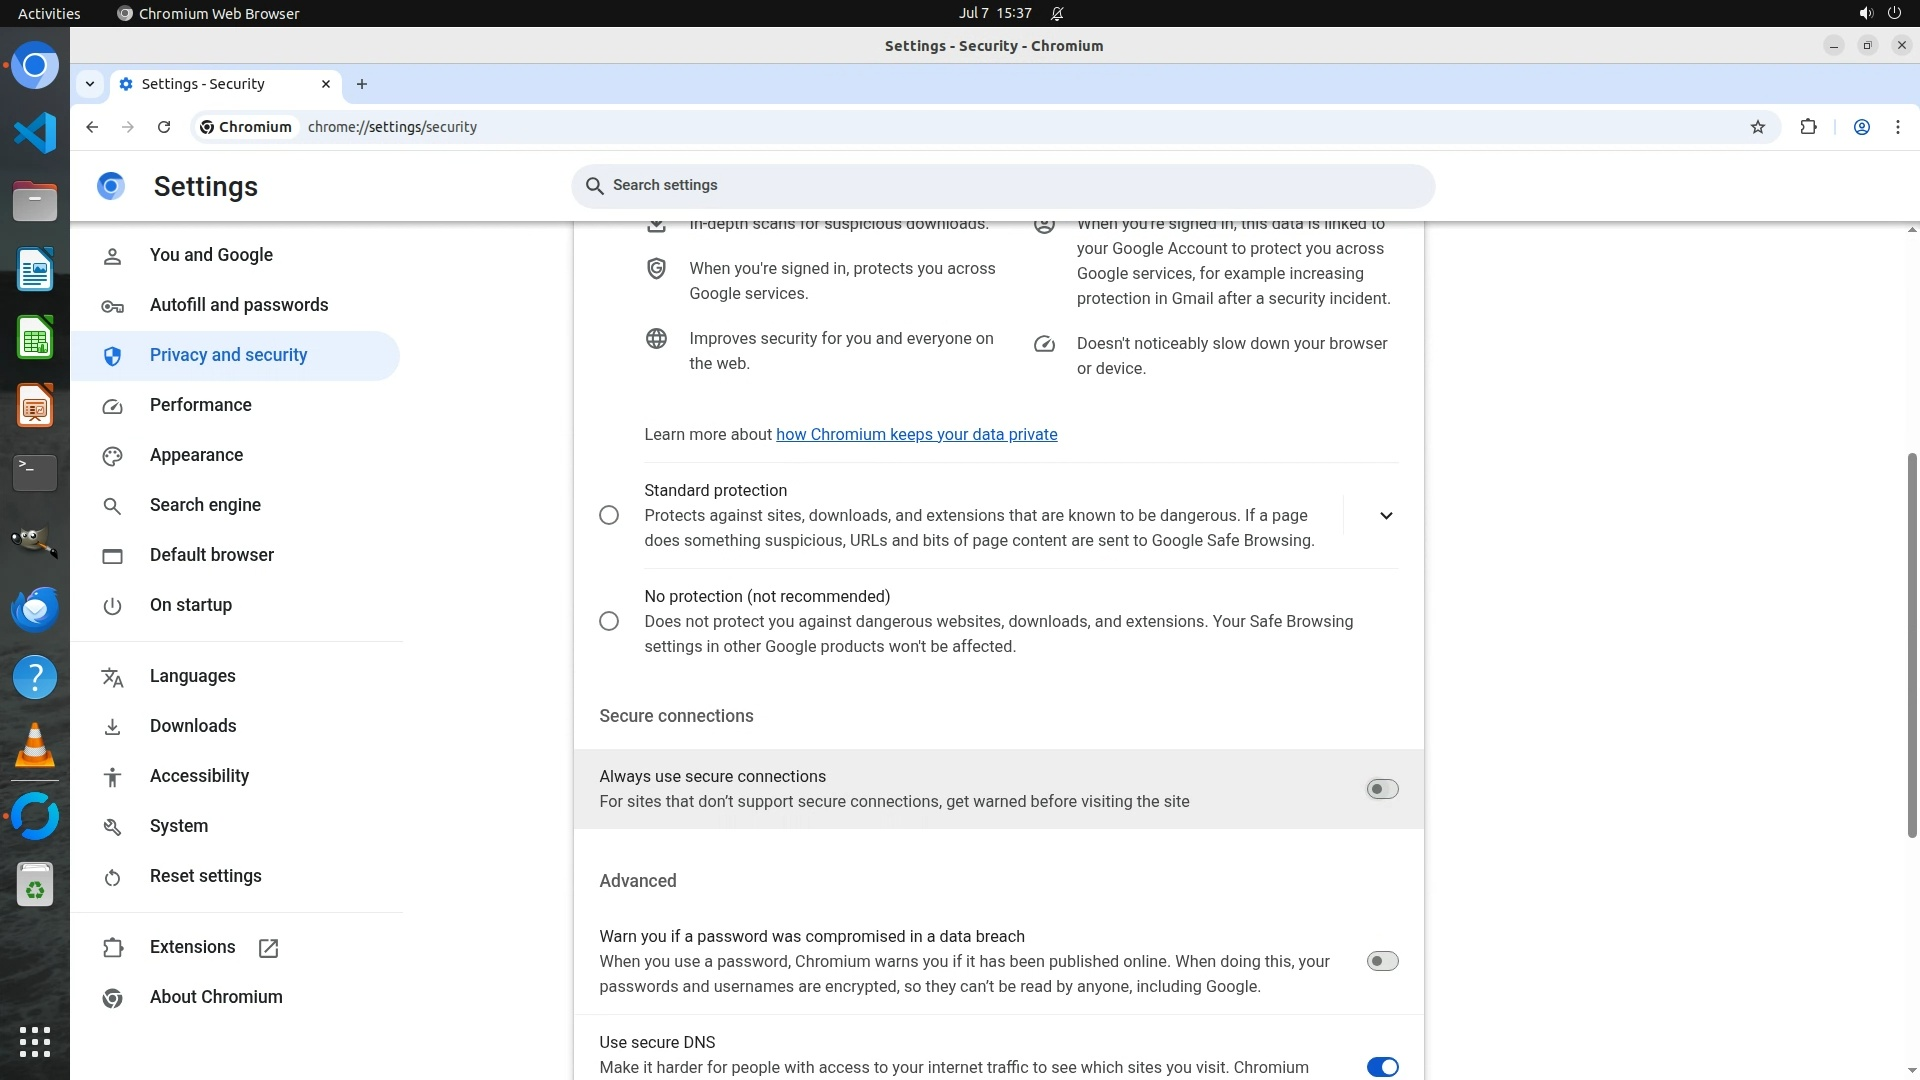Click the back arrow button
This screenshot has width=1920, height=1080.
click(x=92, y=127)
